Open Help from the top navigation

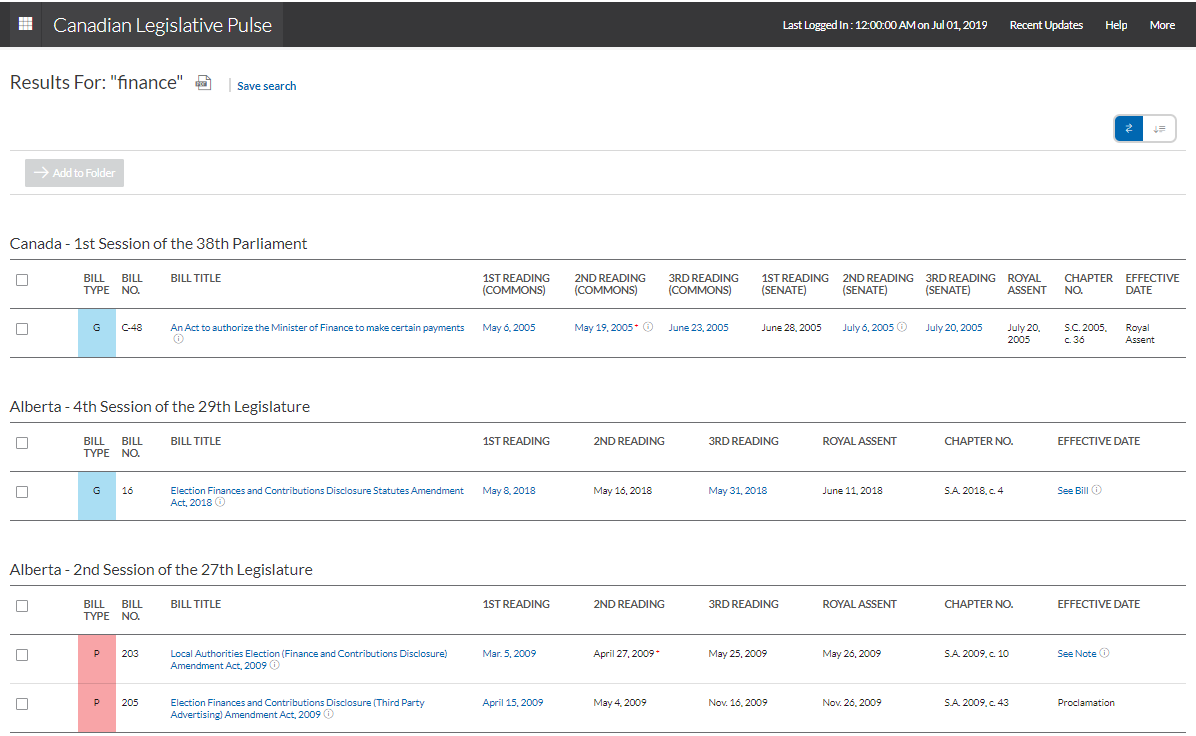1116,25
